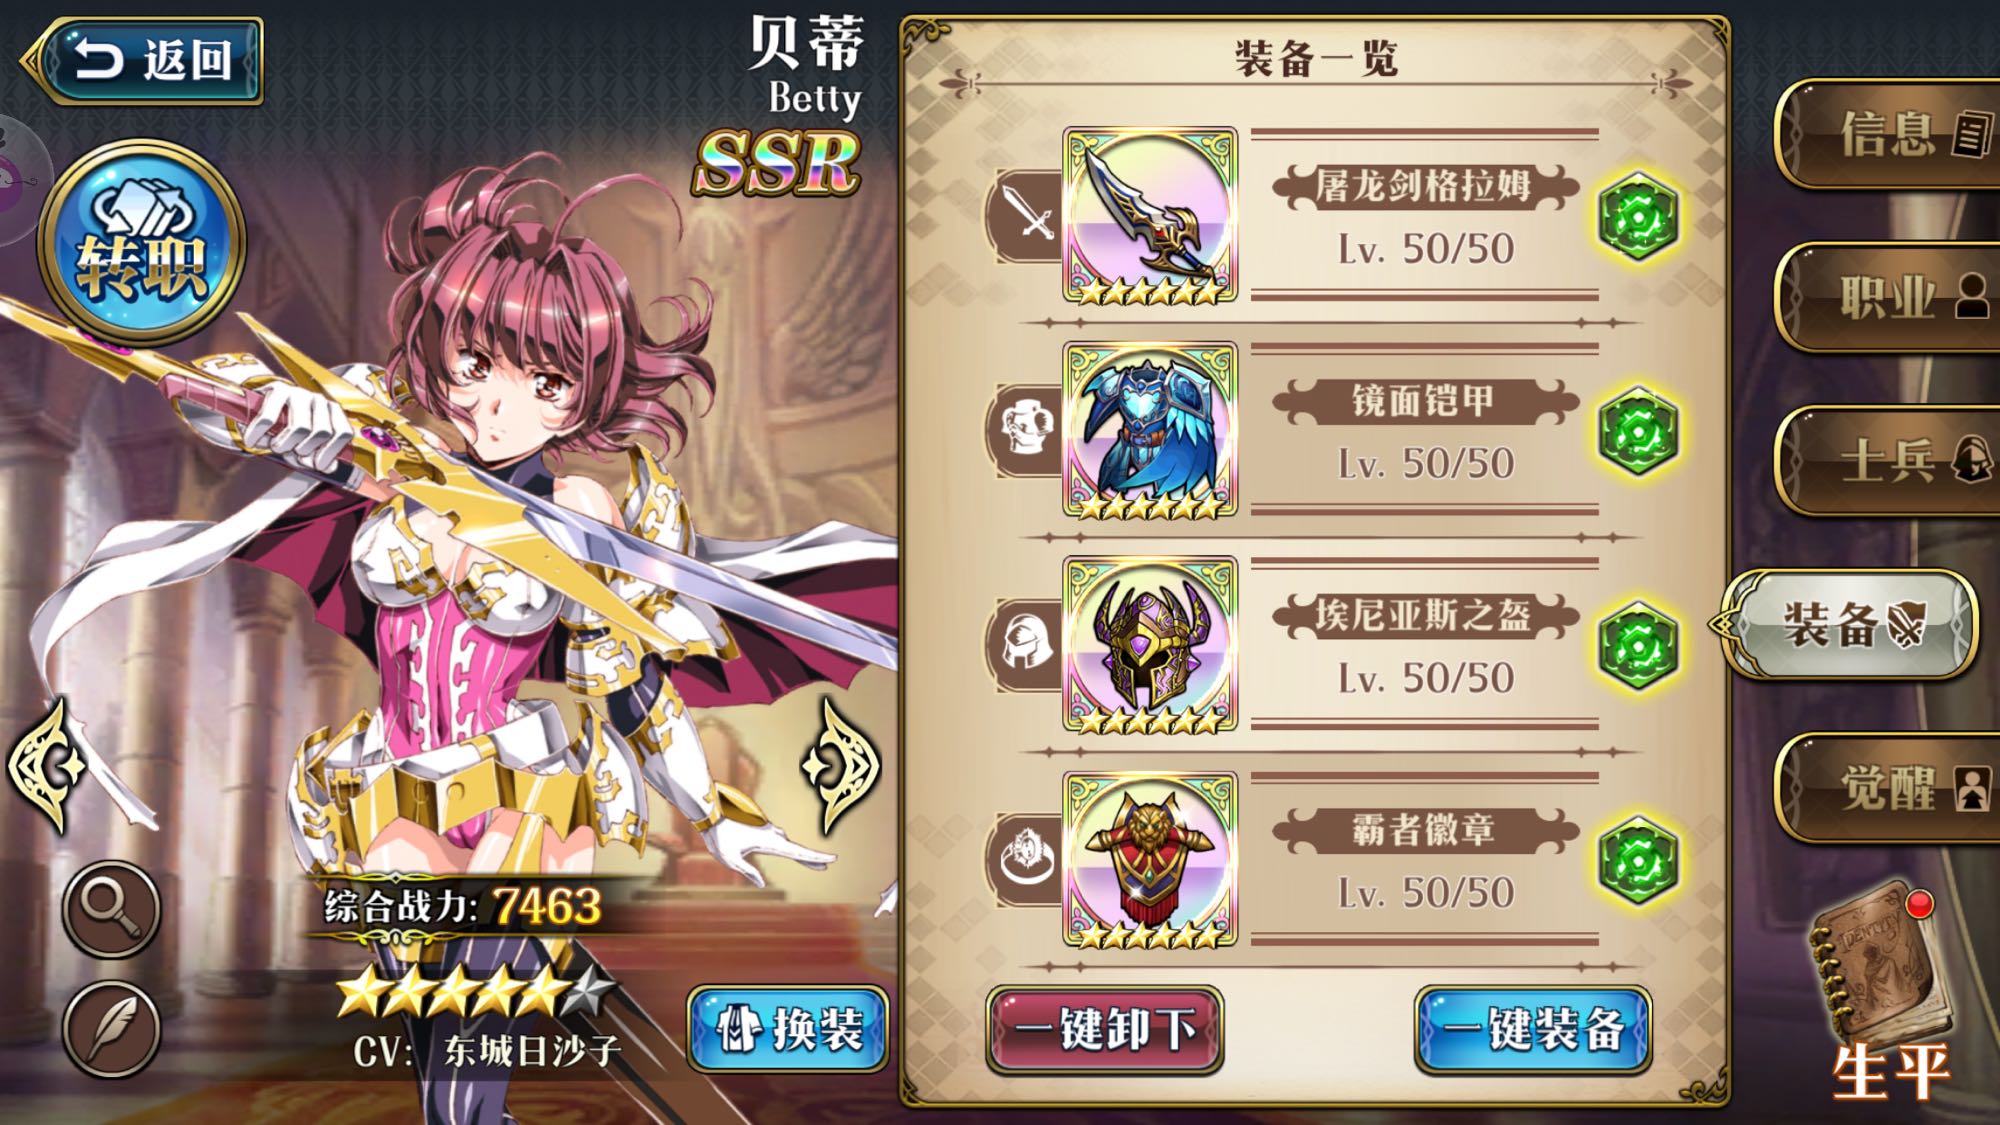Click the 转职 class change icon

tap(141, 241)
